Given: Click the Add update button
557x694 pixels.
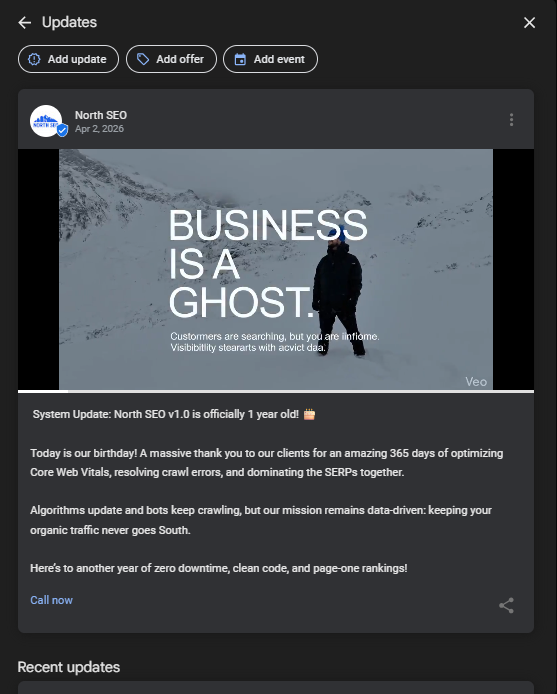Looking at the screenshot, I should point(68,59).
